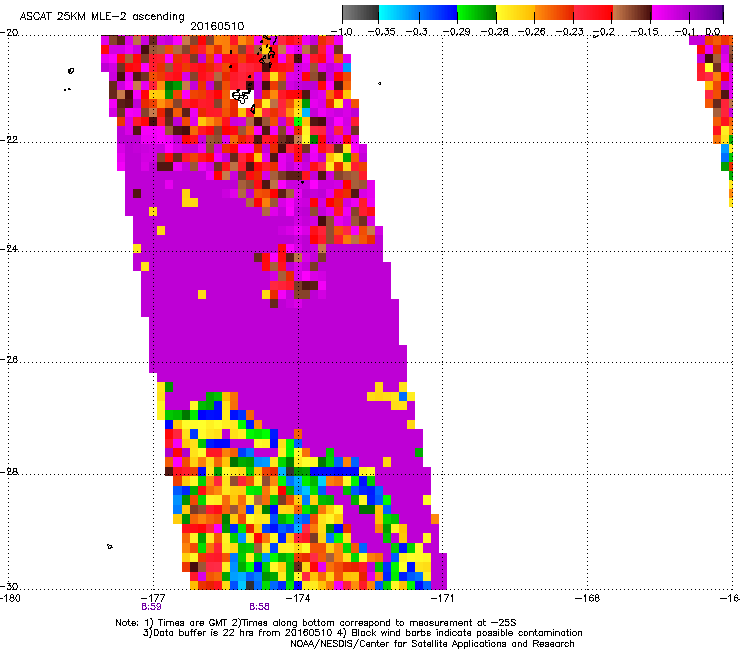
Task: Click the '-177' longitude axis label
Action: pos(153,598)
